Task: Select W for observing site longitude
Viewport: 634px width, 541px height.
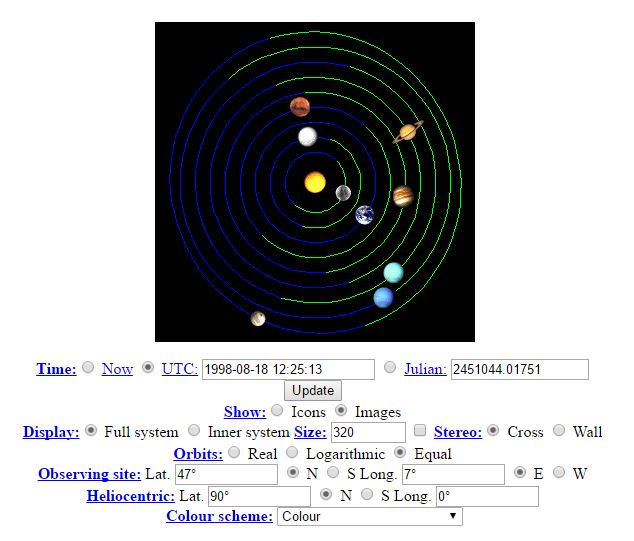Action: (x=559, y=472)
